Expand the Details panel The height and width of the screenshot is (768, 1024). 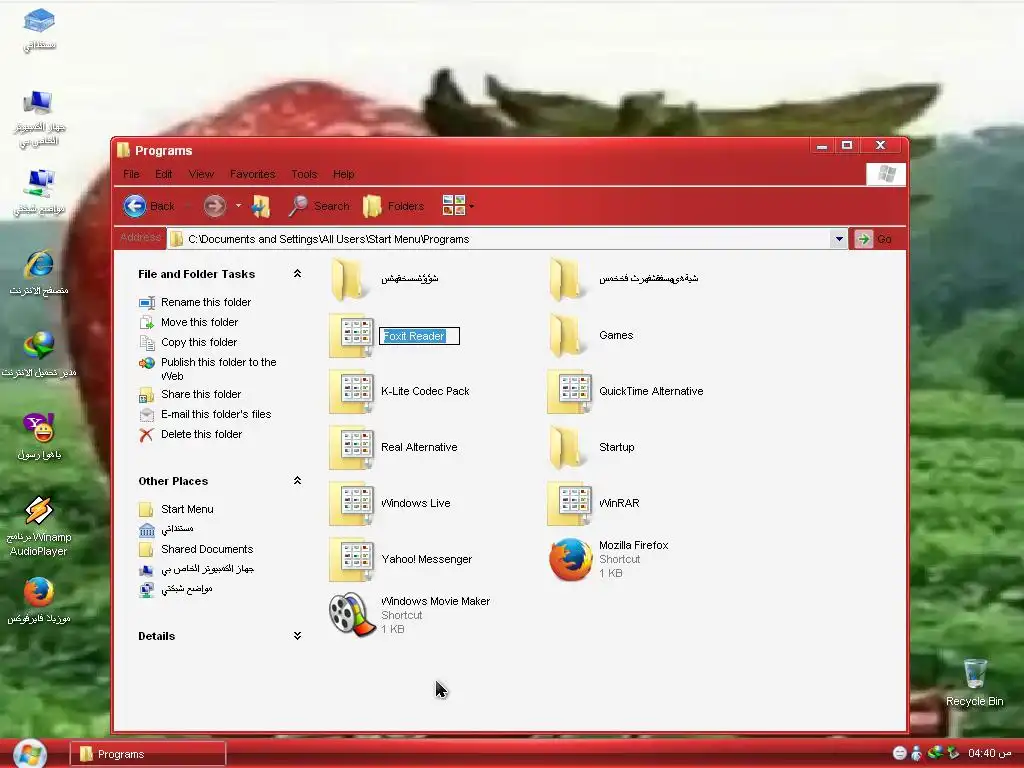click(297, 635)
